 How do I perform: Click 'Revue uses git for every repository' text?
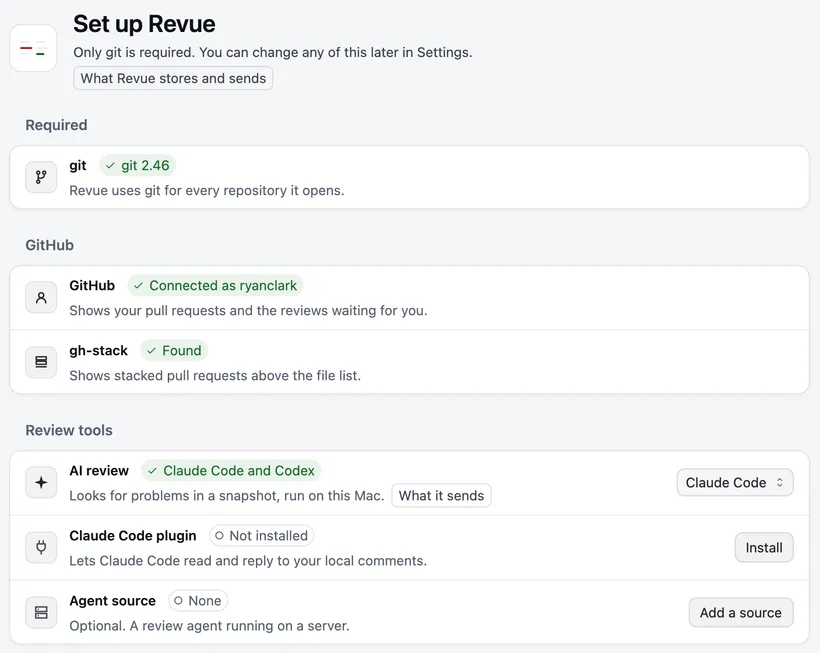coord(207,190)
